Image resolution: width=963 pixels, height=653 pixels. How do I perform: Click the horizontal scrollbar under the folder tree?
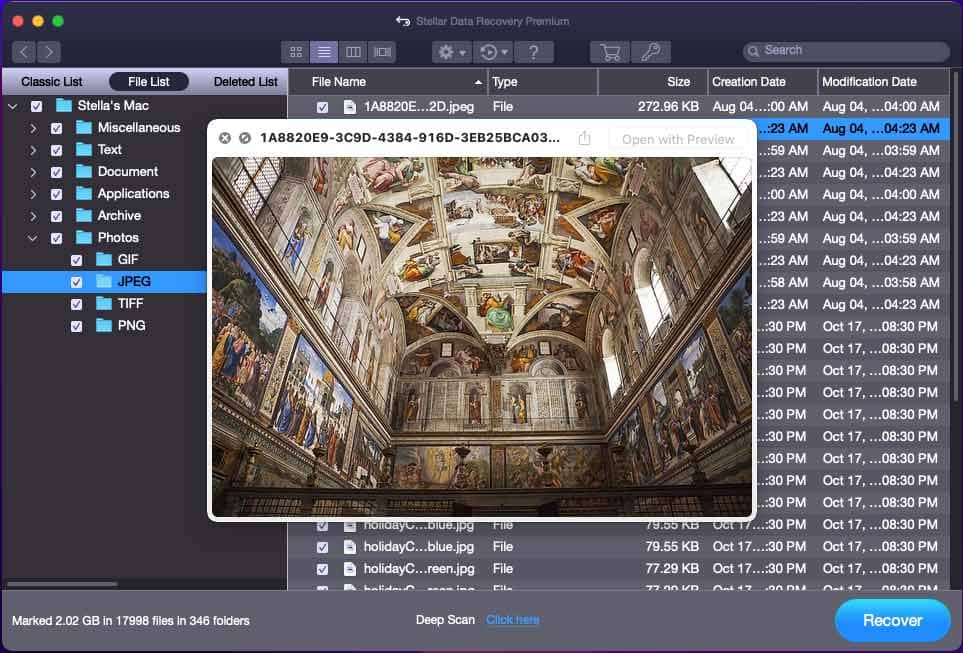pyautogui.click(x=62, y=584)
